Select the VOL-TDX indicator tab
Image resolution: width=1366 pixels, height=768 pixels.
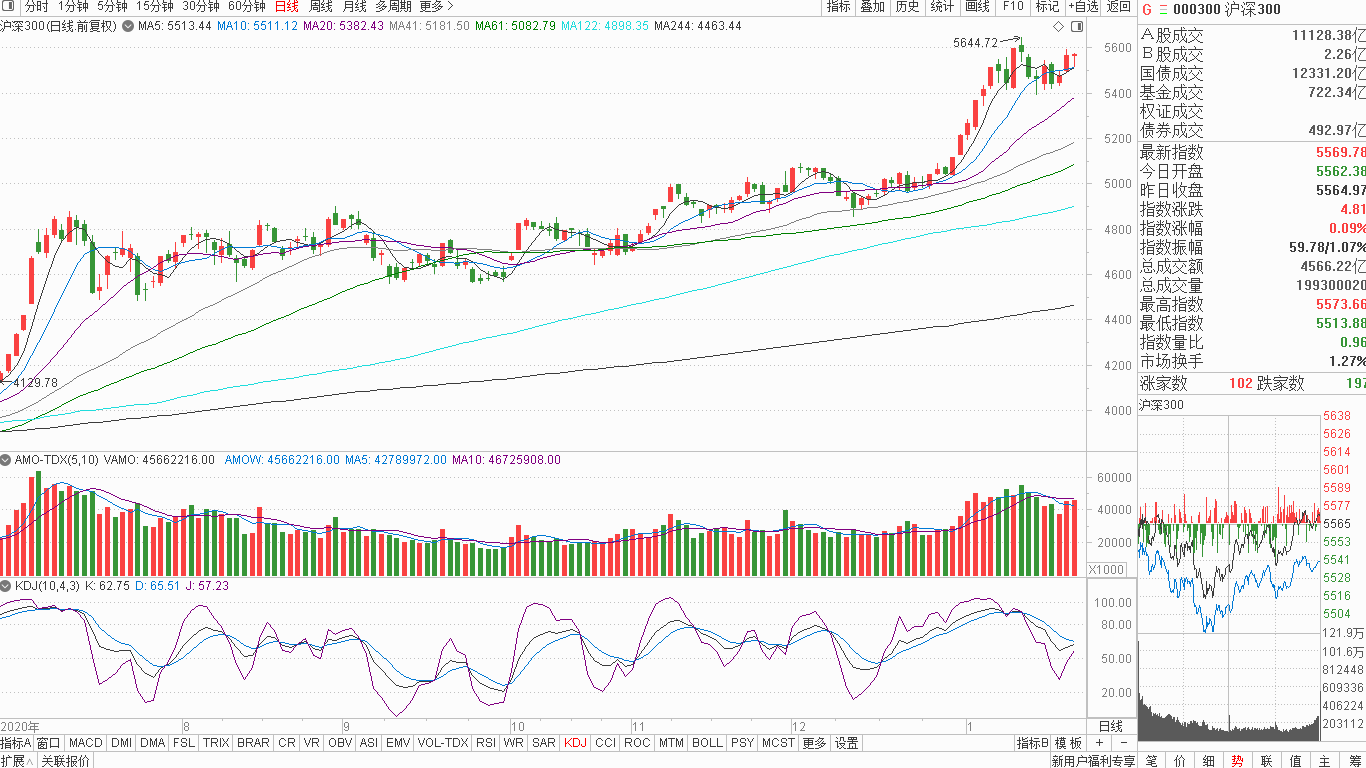(442, 743)
